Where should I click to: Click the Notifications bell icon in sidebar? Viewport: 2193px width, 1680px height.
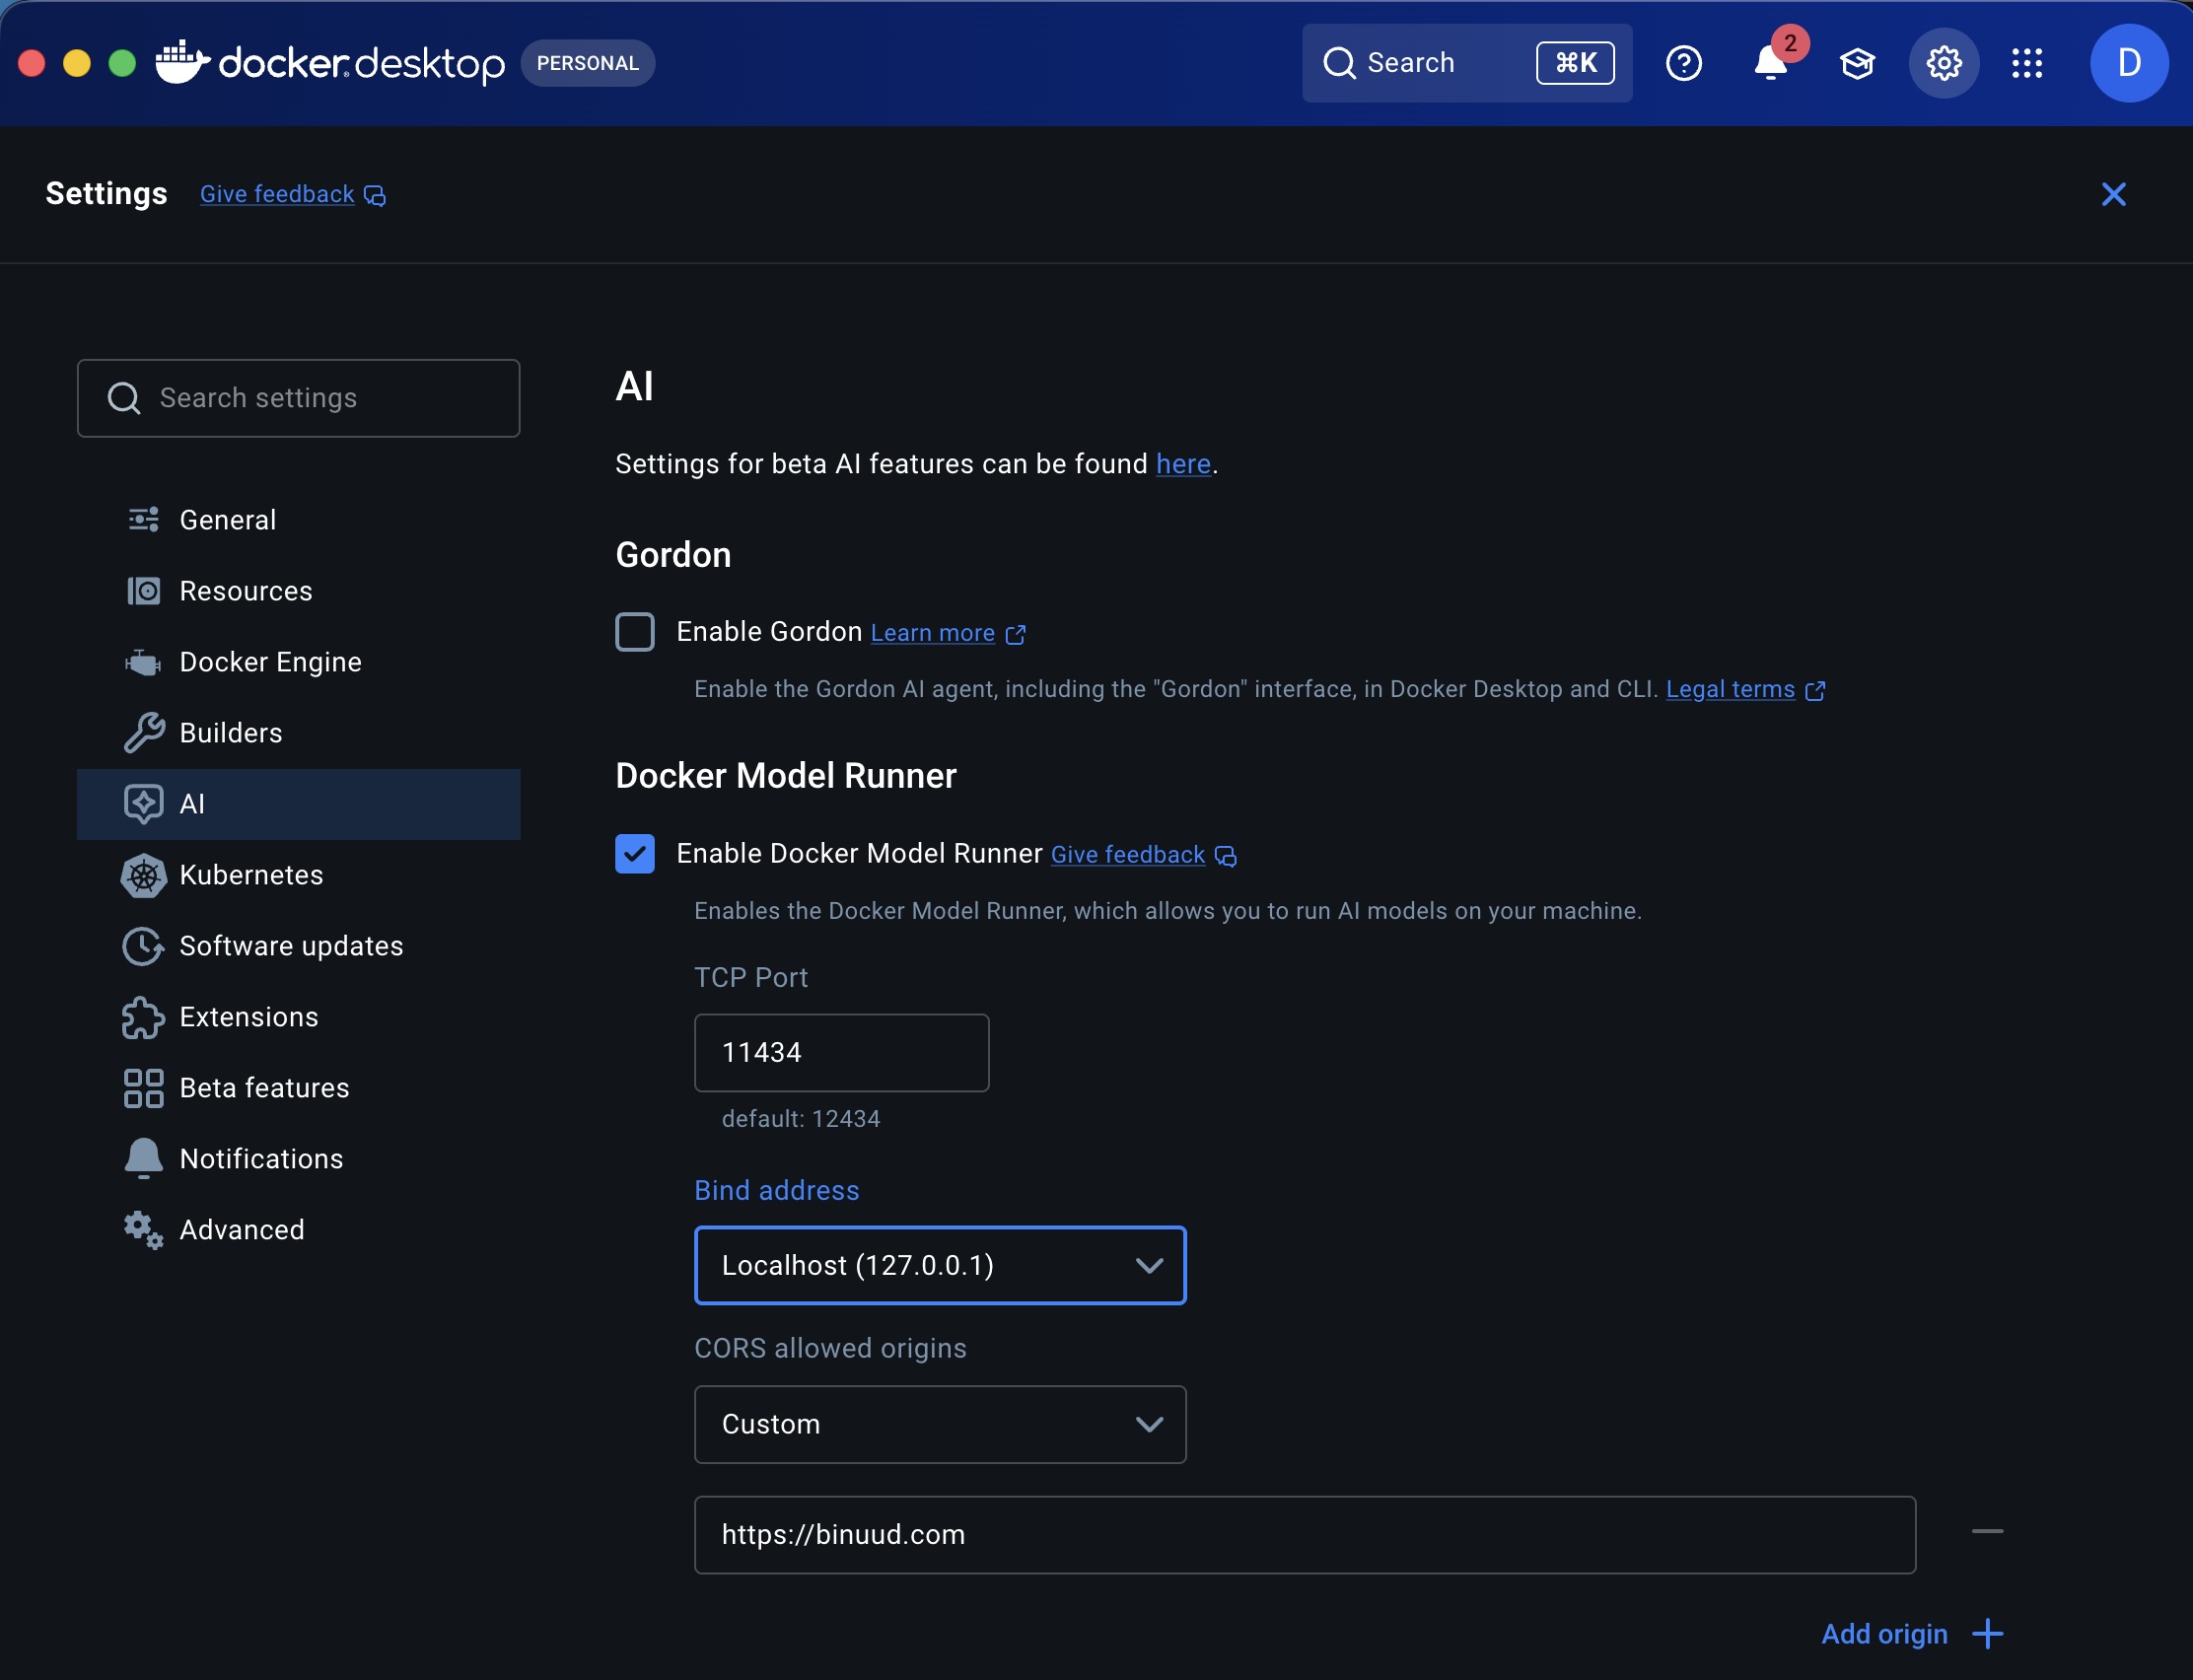point(143,1159)
